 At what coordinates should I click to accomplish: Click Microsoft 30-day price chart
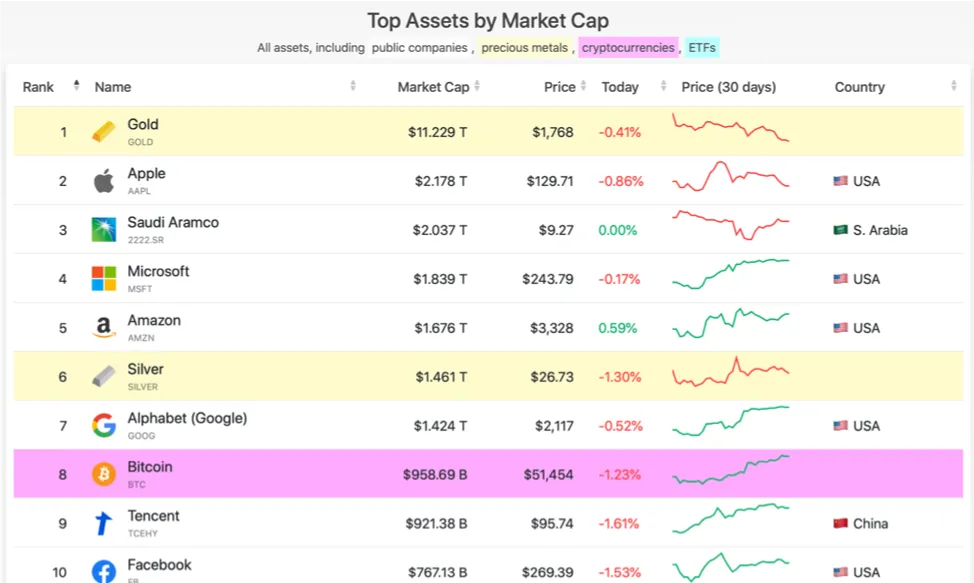coord(730,274)
